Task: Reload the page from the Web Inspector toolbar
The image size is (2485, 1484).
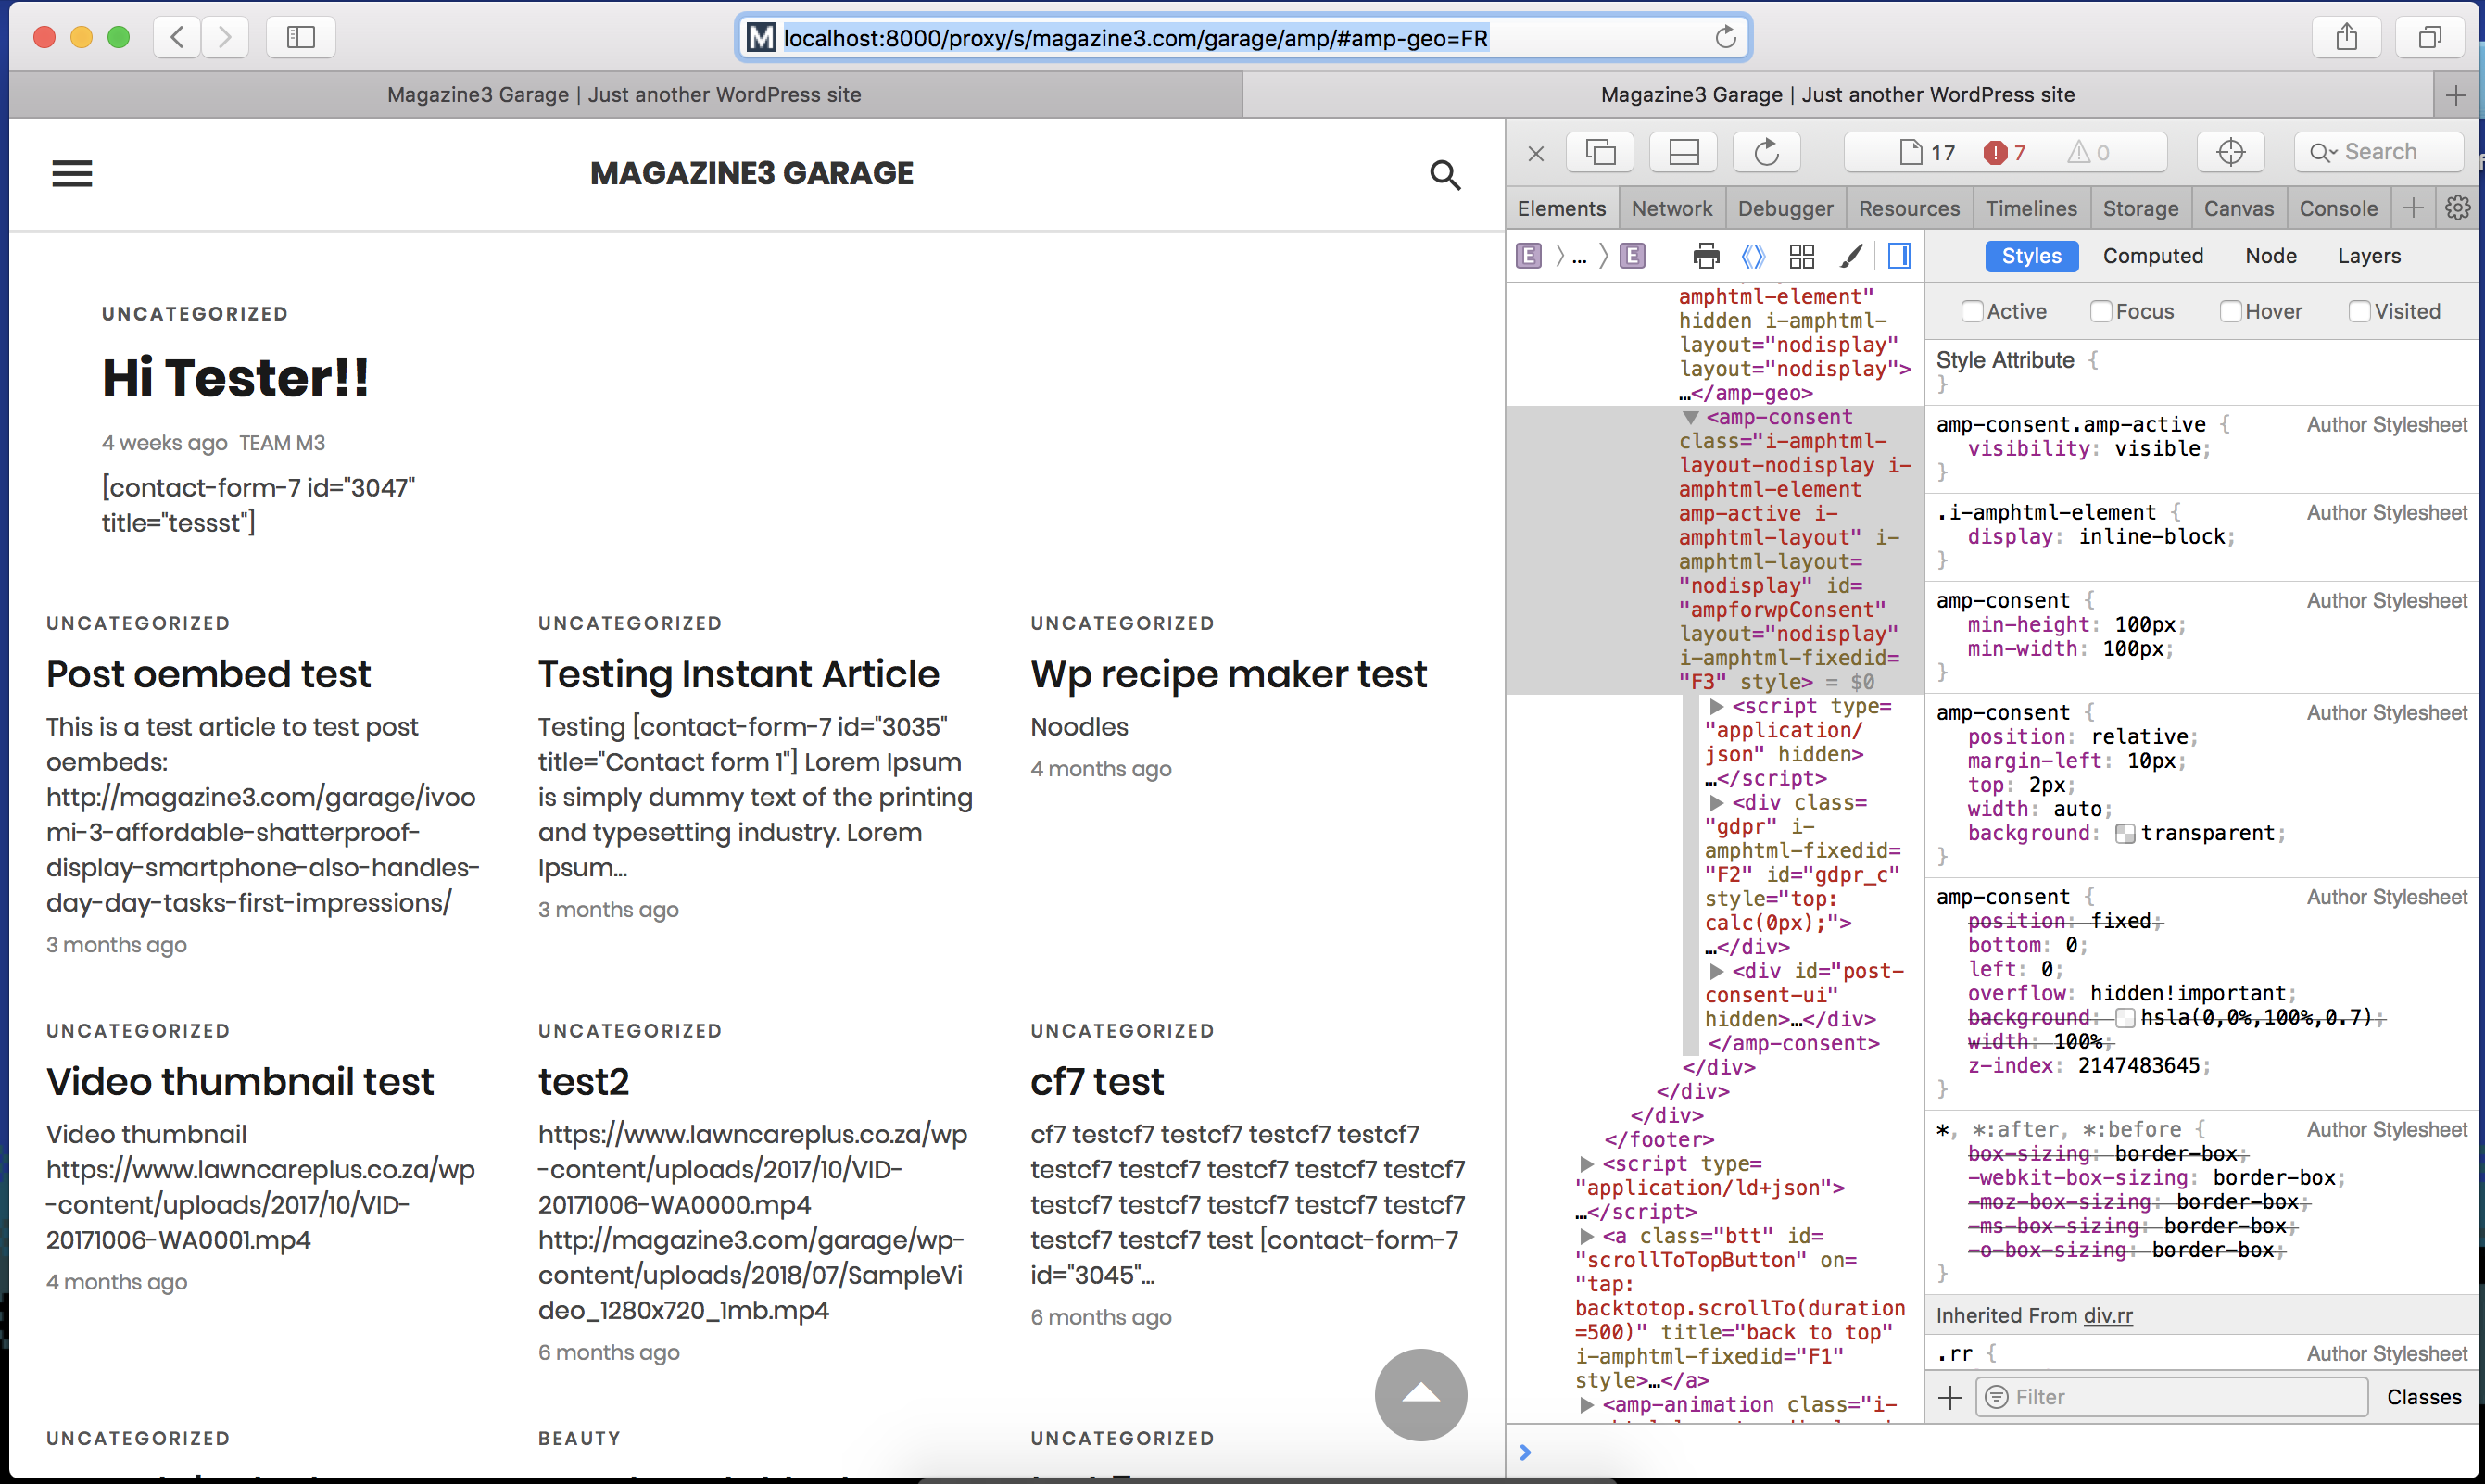Action: [1766, 152]
